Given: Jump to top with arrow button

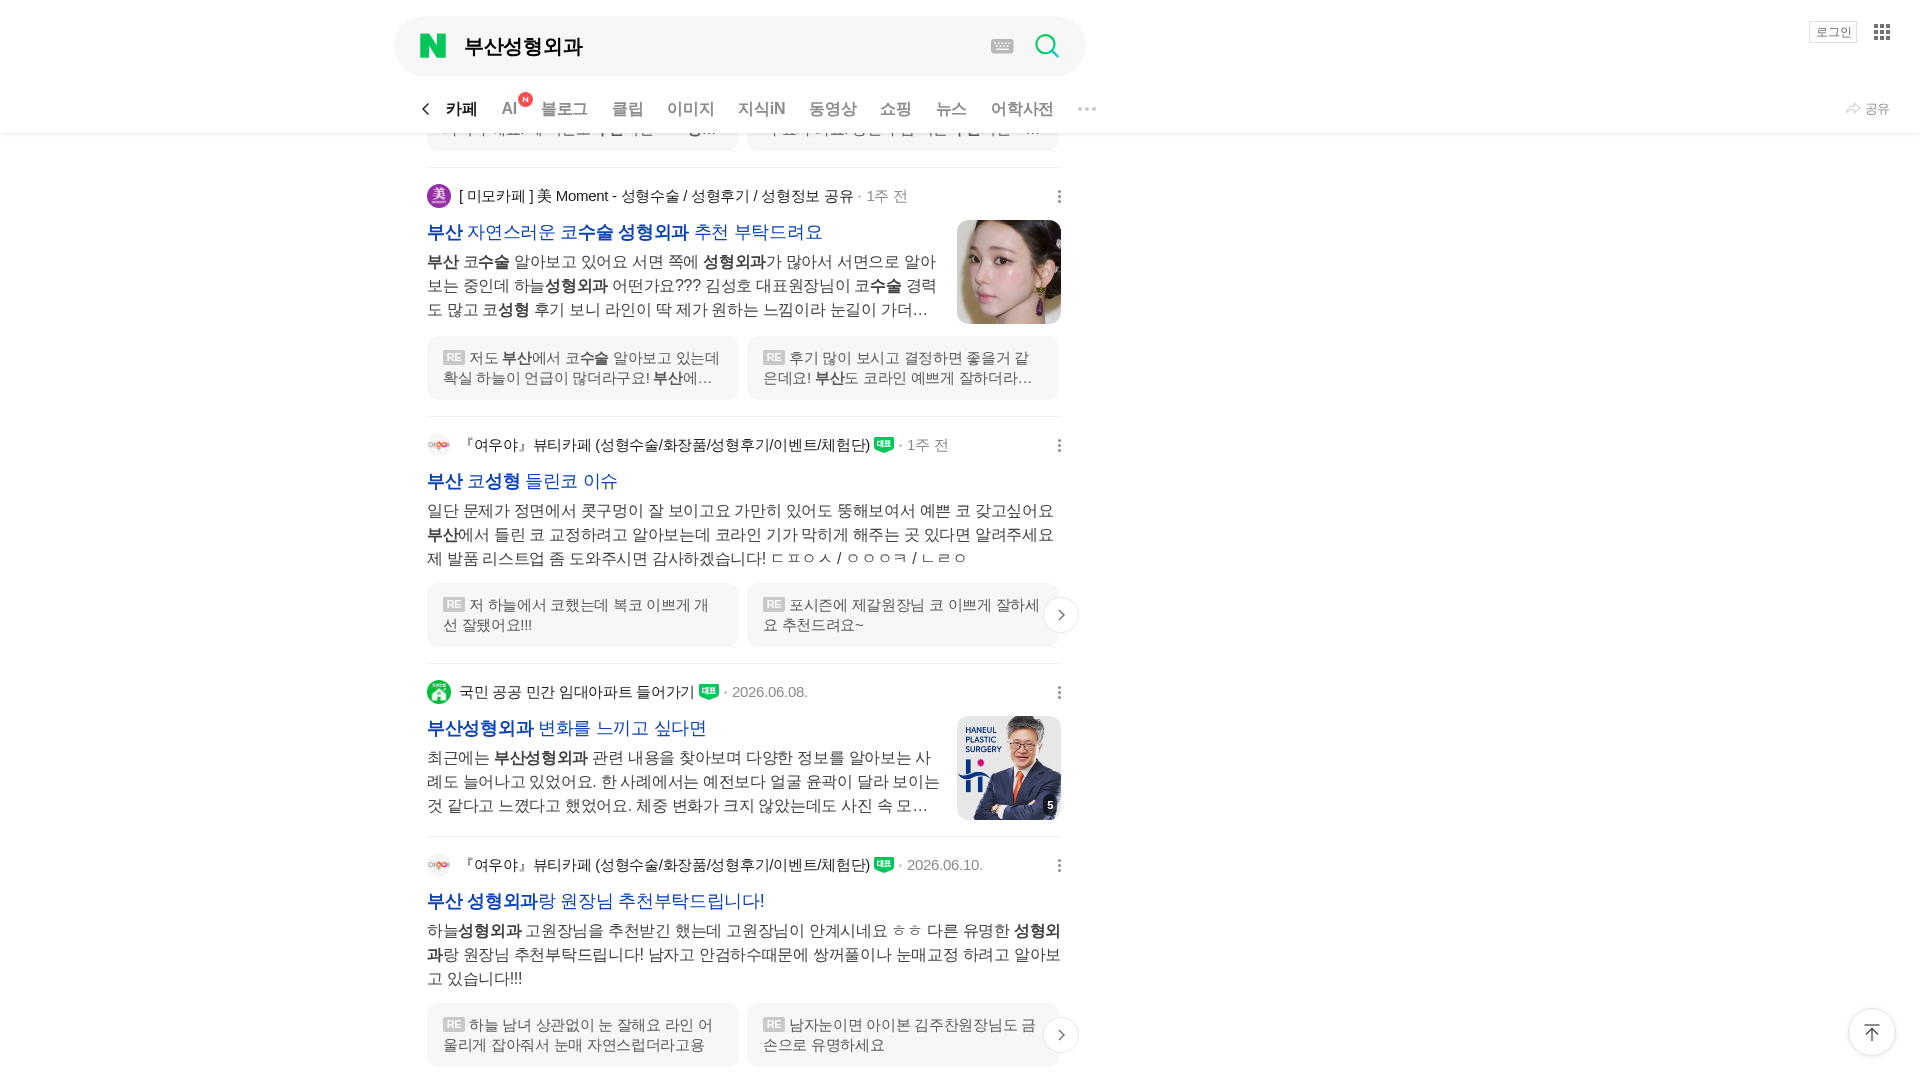Looking at the screenshot, I should click(x=1872, y=1032).
